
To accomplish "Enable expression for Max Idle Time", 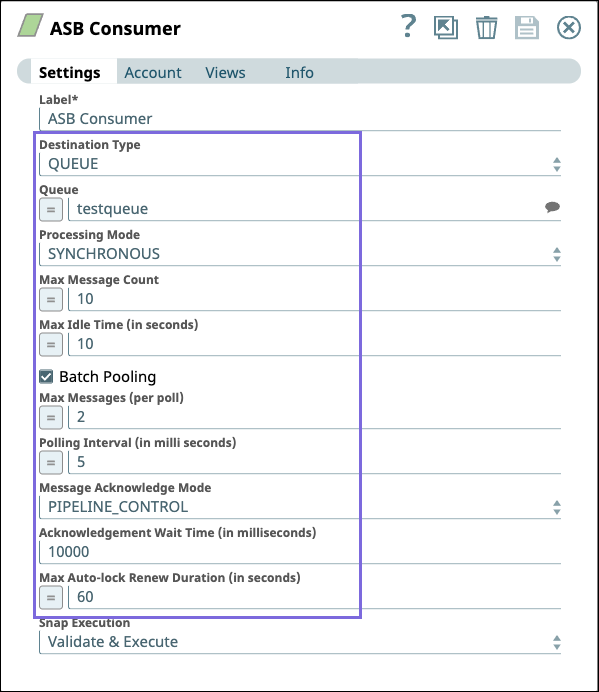I will pyautogui.click(x=51, y=344).
